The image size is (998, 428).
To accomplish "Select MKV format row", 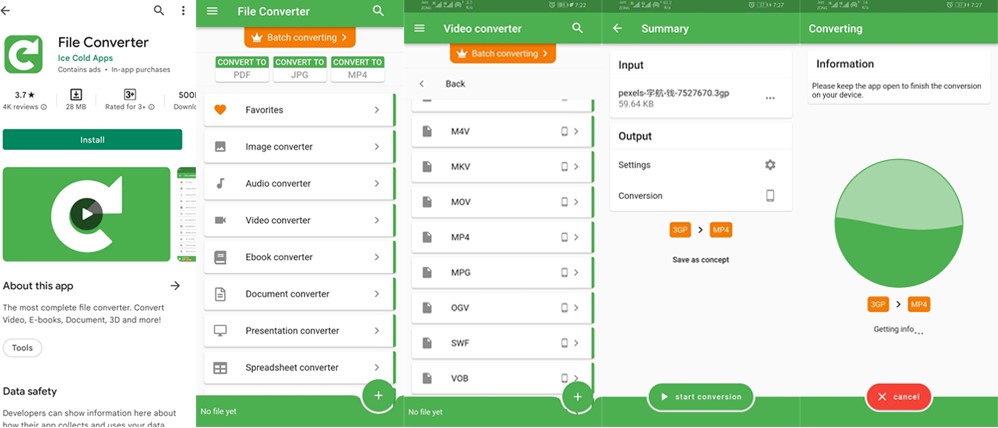I will (502, 167).
